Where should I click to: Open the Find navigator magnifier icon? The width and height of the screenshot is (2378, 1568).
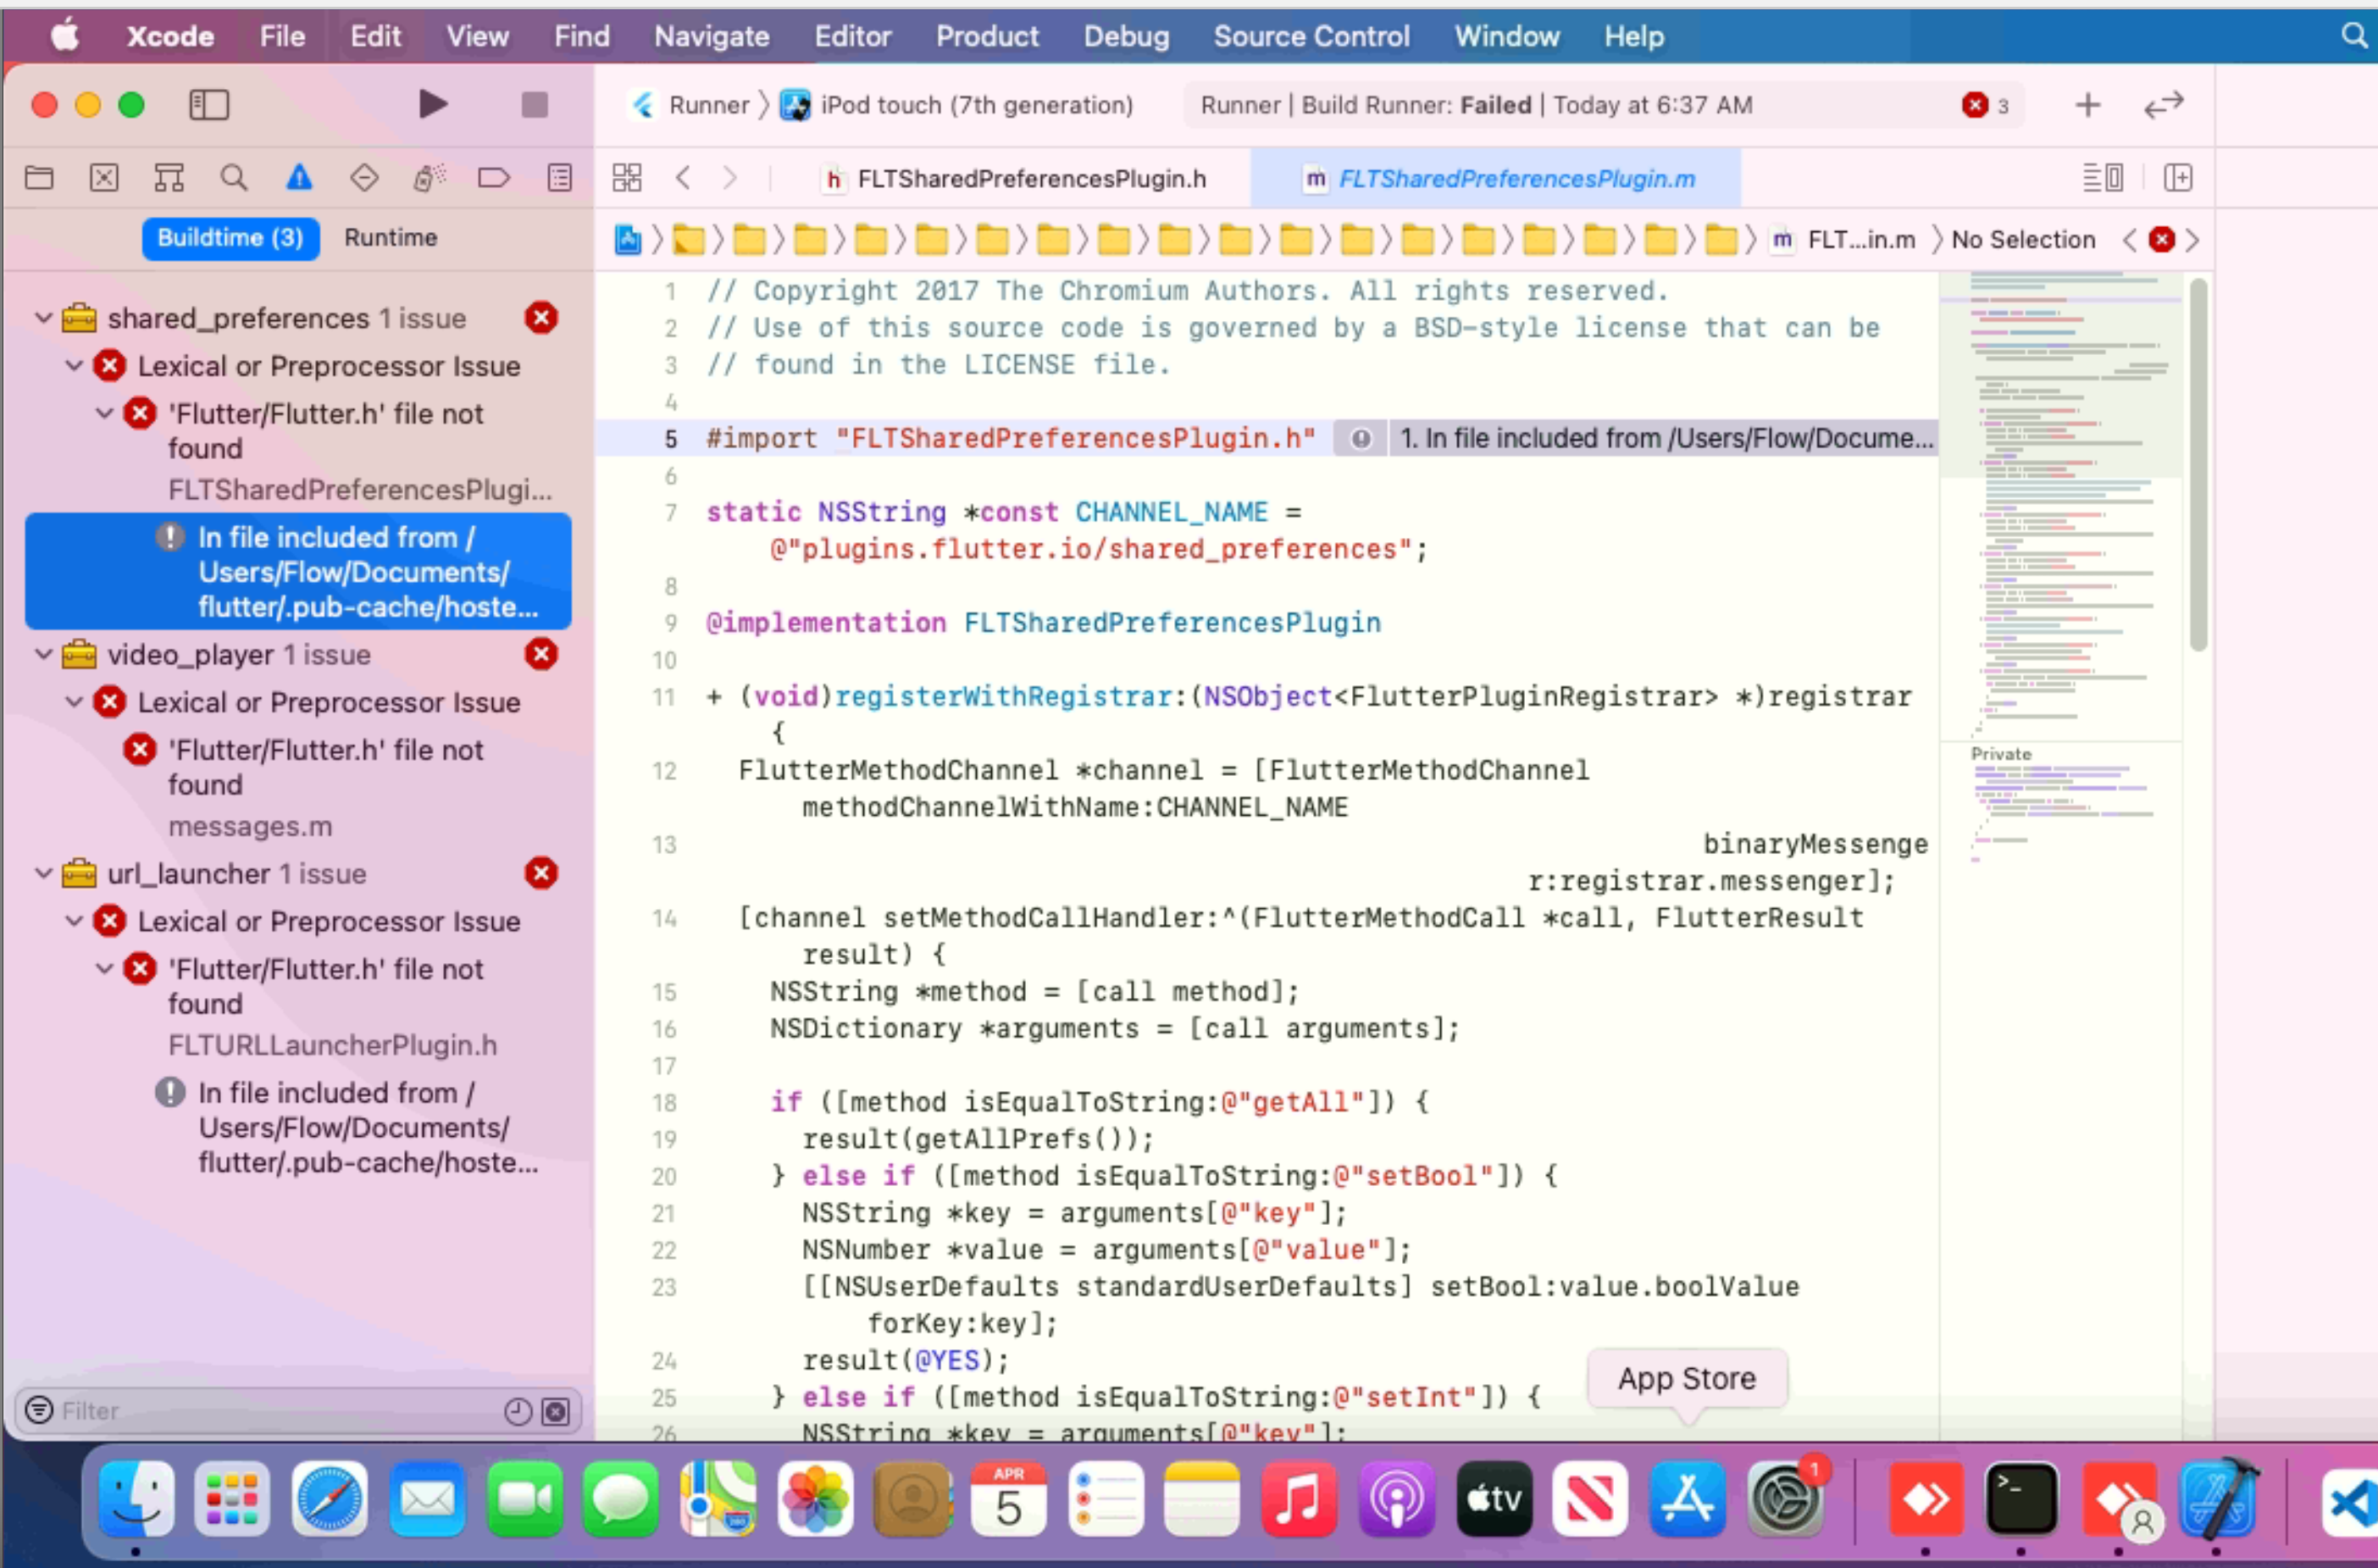(x=234, y=178)
